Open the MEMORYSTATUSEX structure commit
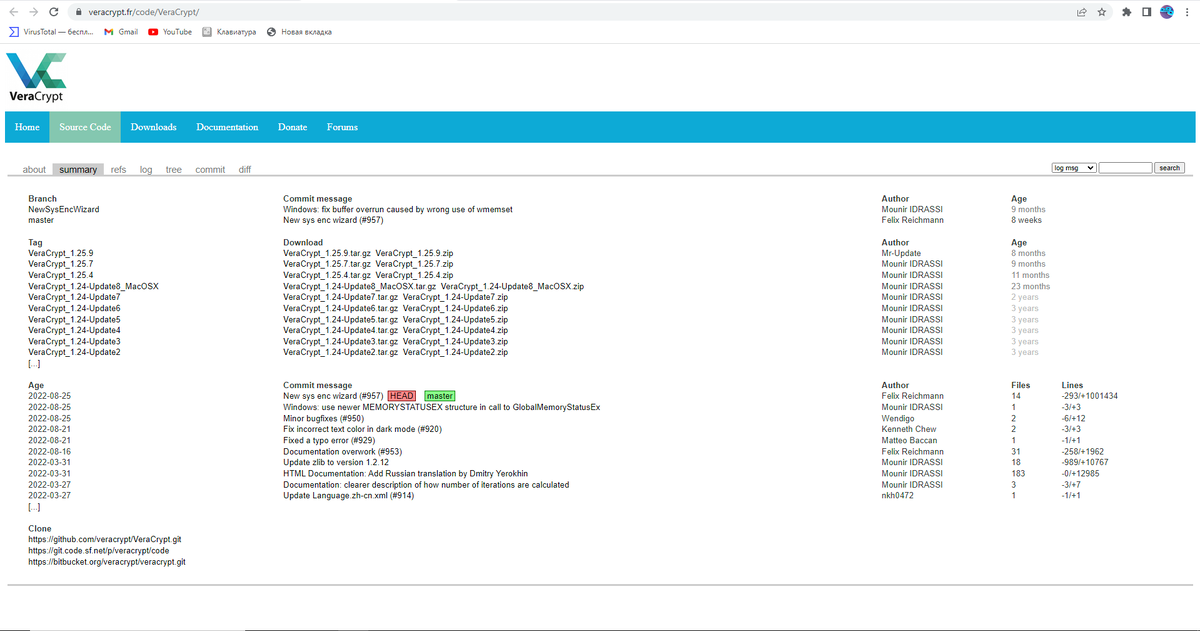 tap(442, 407)
